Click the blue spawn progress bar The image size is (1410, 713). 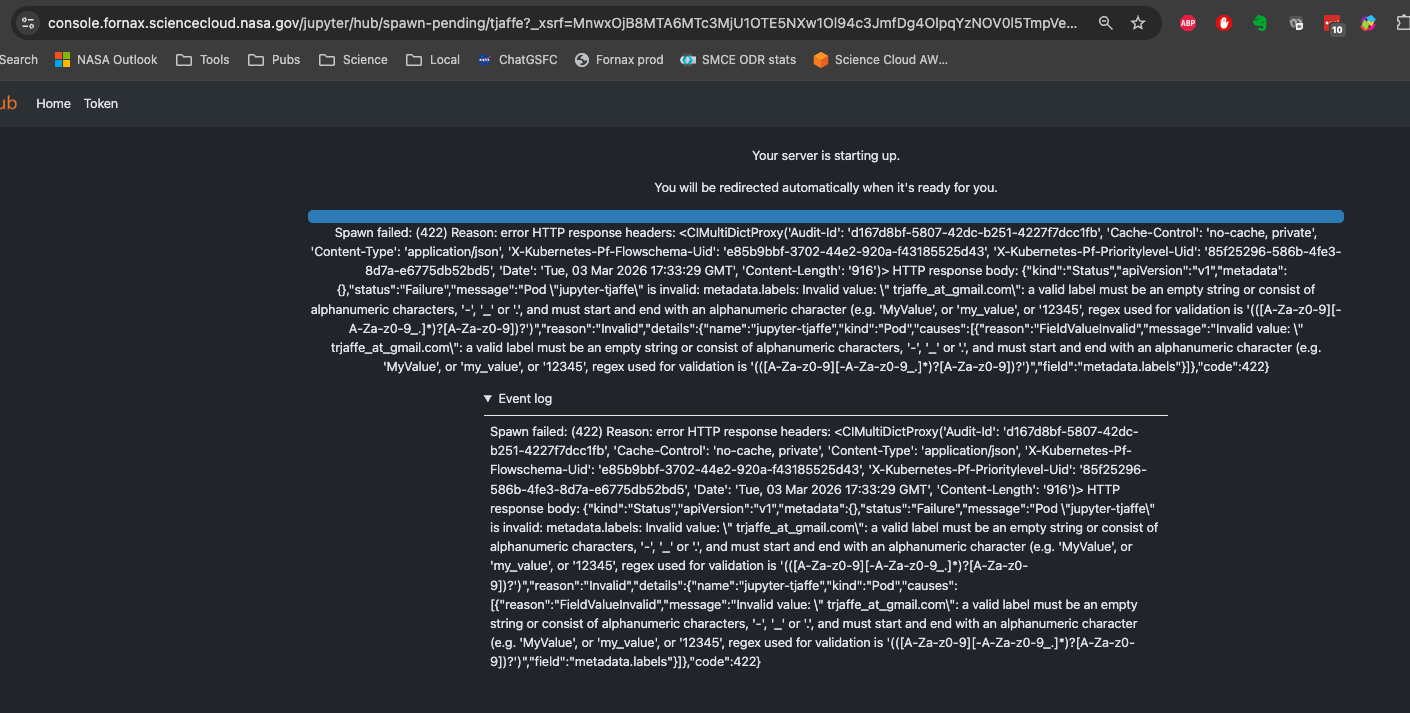click(x=825, y=216)
